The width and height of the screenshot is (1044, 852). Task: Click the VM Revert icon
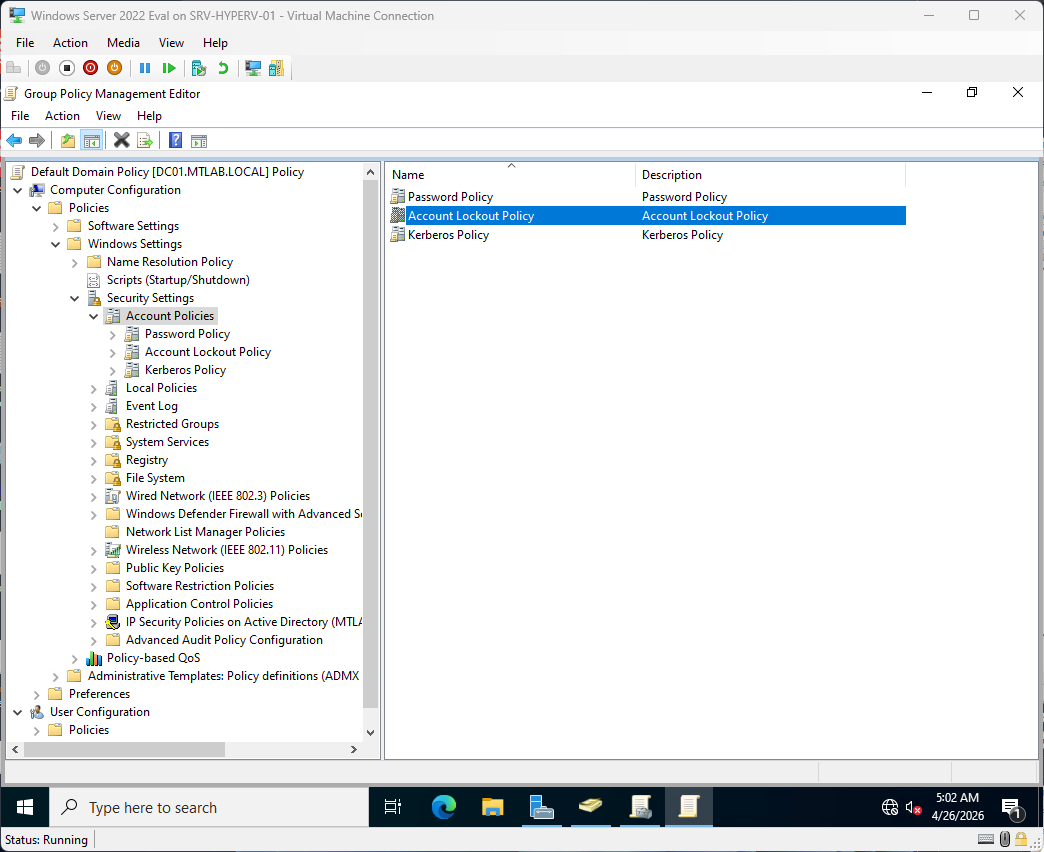[x=223, y=68]
